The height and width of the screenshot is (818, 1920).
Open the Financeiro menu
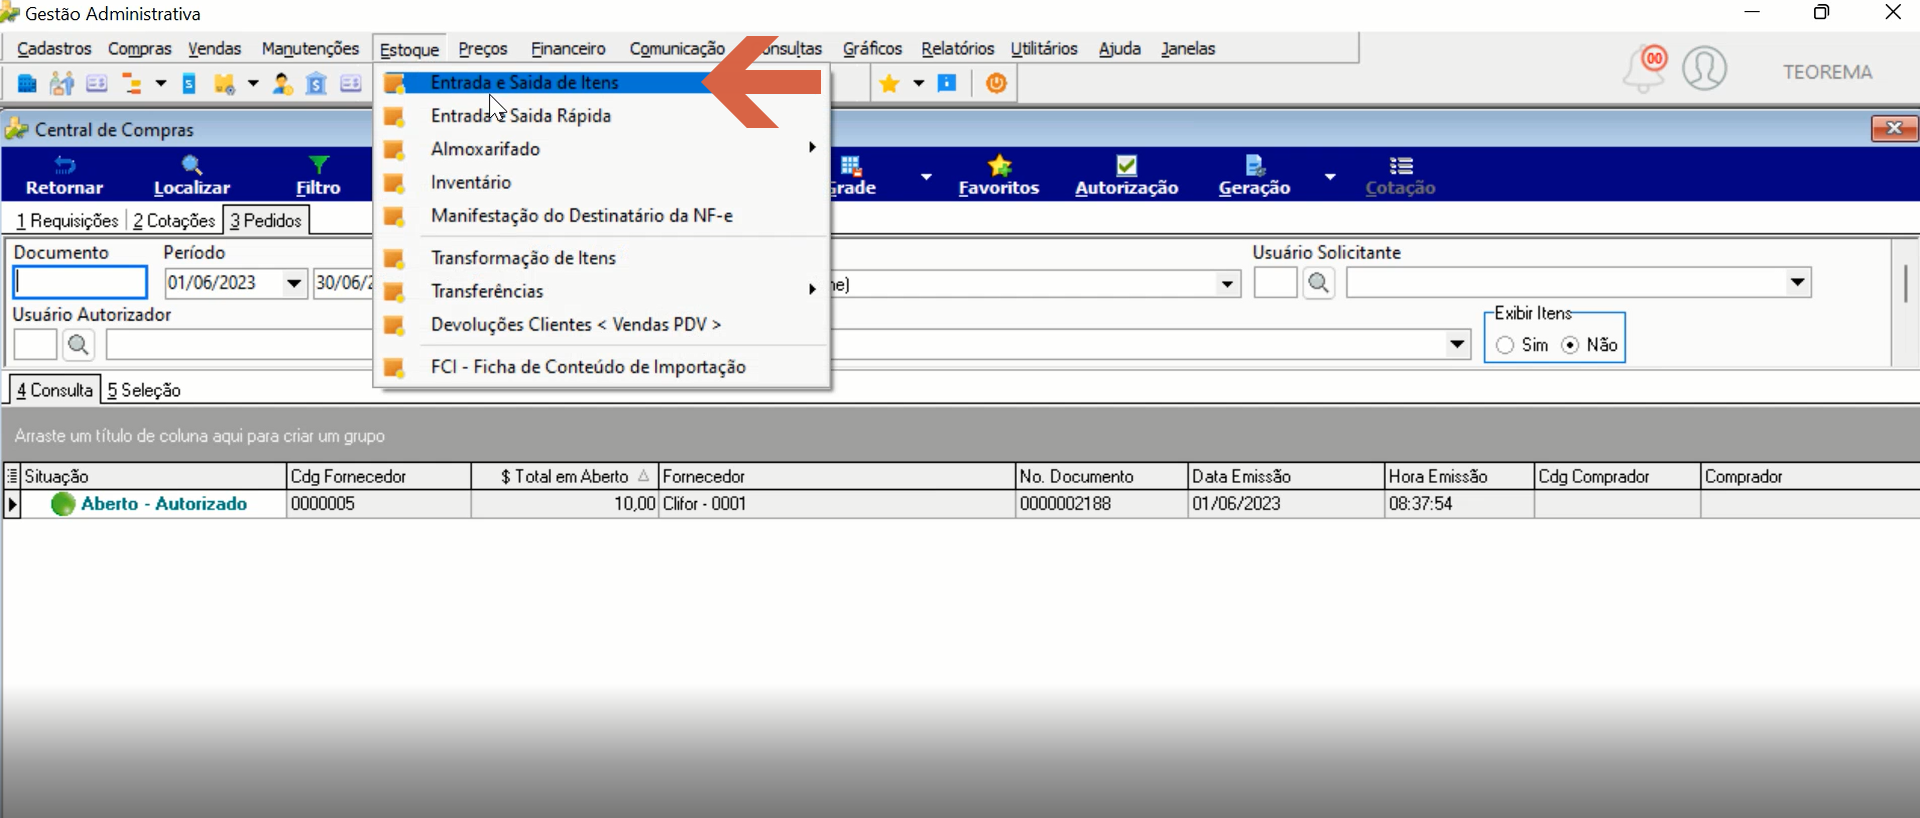[x=568, y=49]
